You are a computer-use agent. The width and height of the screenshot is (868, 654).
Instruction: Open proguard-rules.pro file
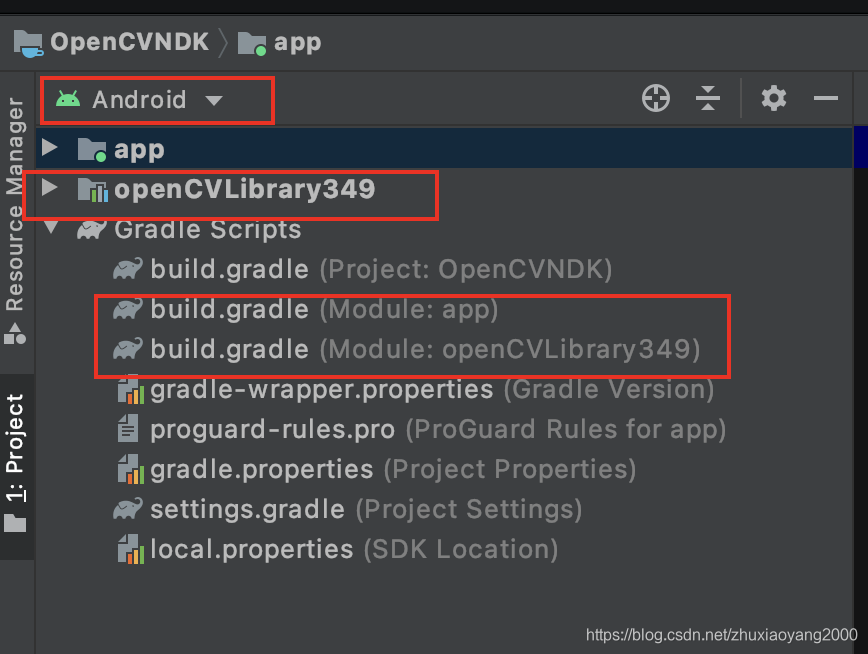[438, 429]
